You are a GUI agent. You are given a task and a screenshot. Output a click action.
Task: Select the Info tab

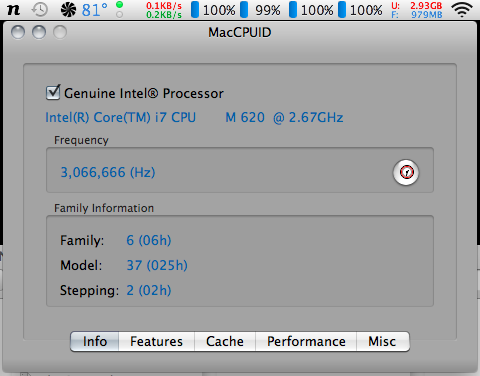(95, 341)
